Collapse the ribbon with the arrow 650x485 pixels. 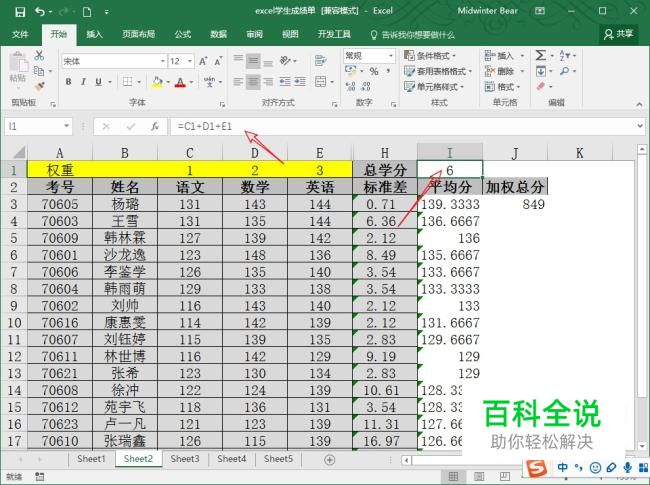pos(639,104)
